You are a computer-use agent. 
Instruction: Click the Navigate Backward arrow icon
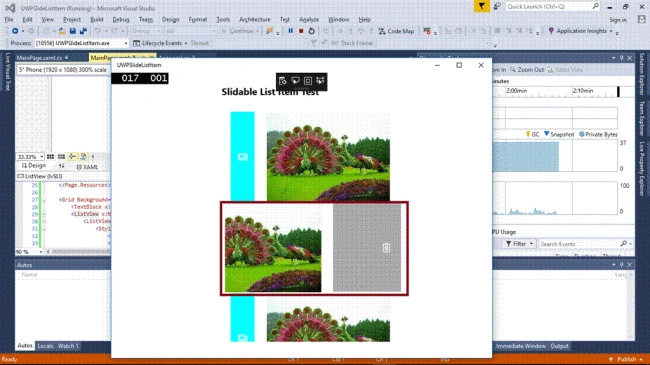(15, 31)
